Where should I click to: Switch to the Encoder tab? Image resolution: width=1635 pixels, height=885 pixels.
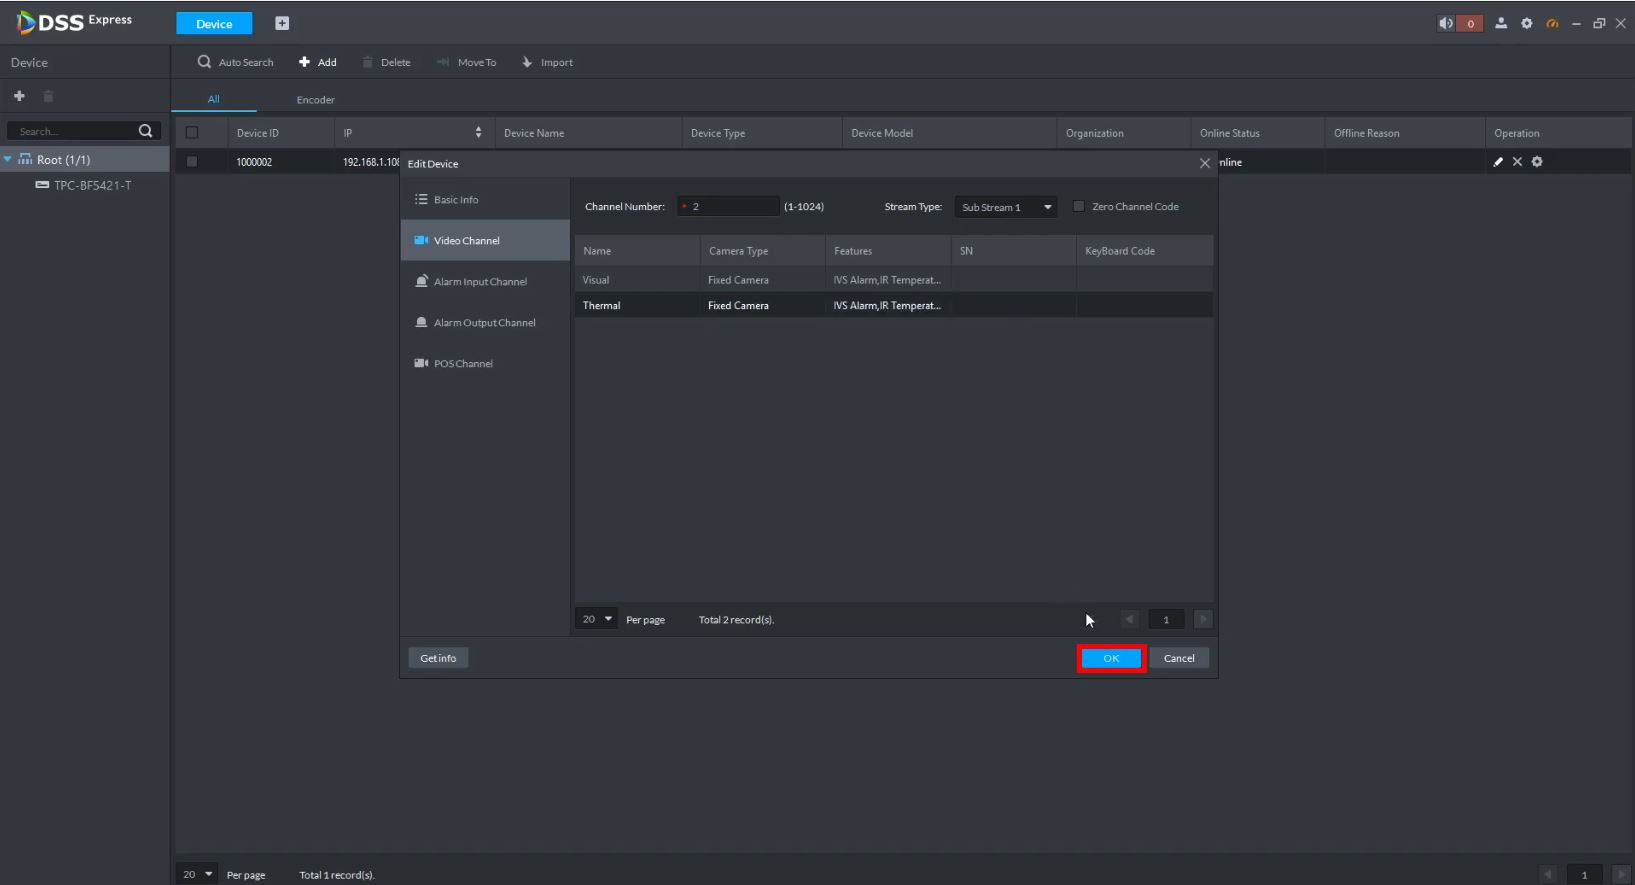(315, 100)
